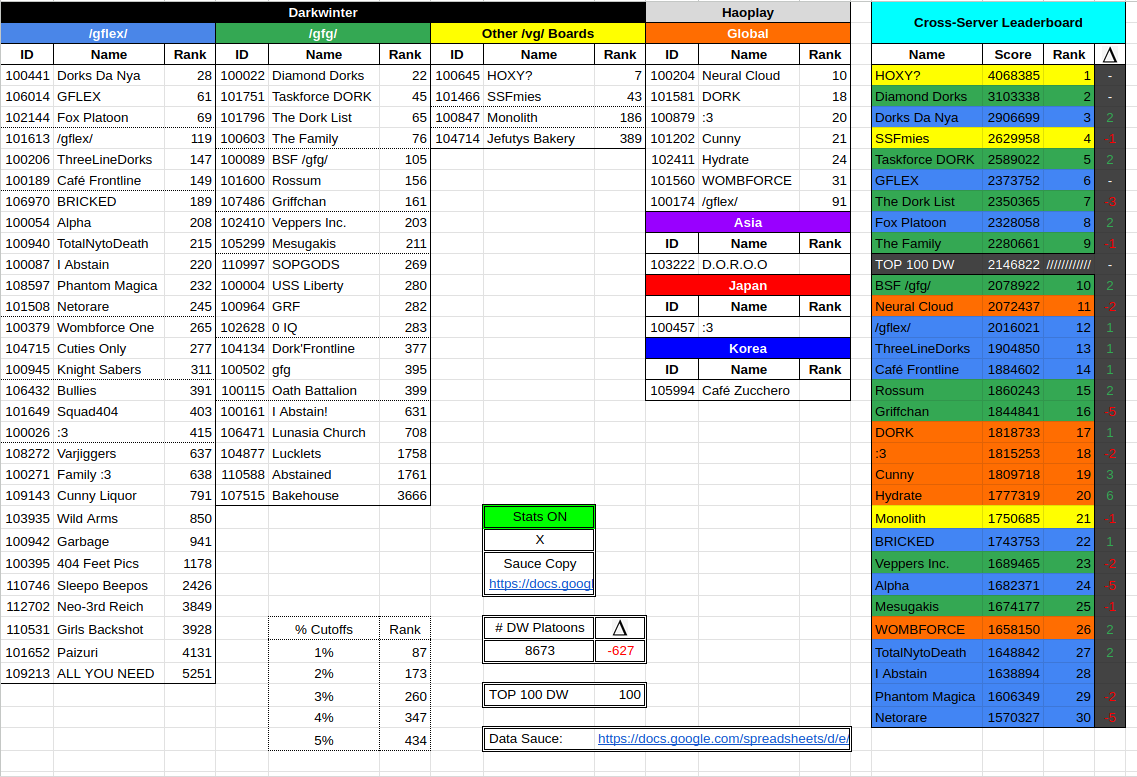This screenshot has width=1137, height=777.
Task: Click the Girls Backshot name cell
Action: 109,629
